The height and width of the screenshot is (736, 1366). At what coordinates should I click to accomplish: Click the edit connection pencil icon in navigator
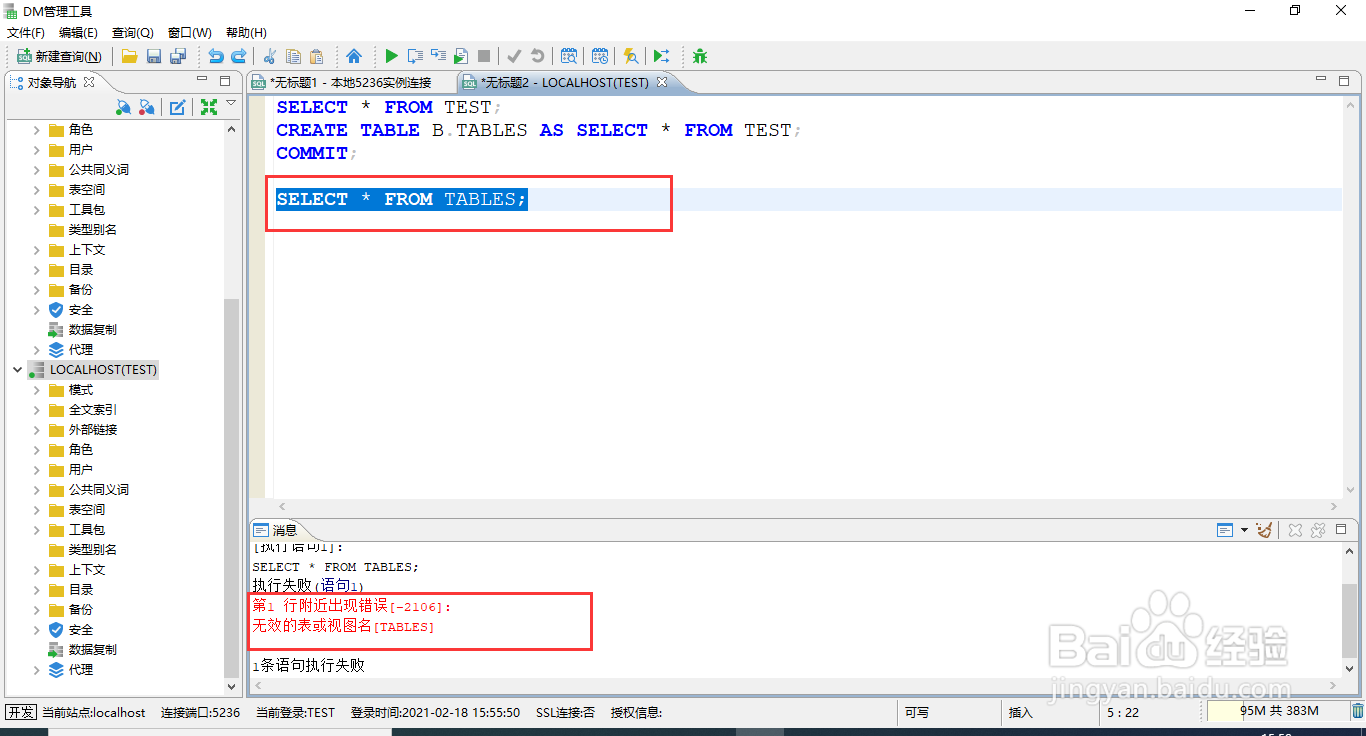coord(177,107)
